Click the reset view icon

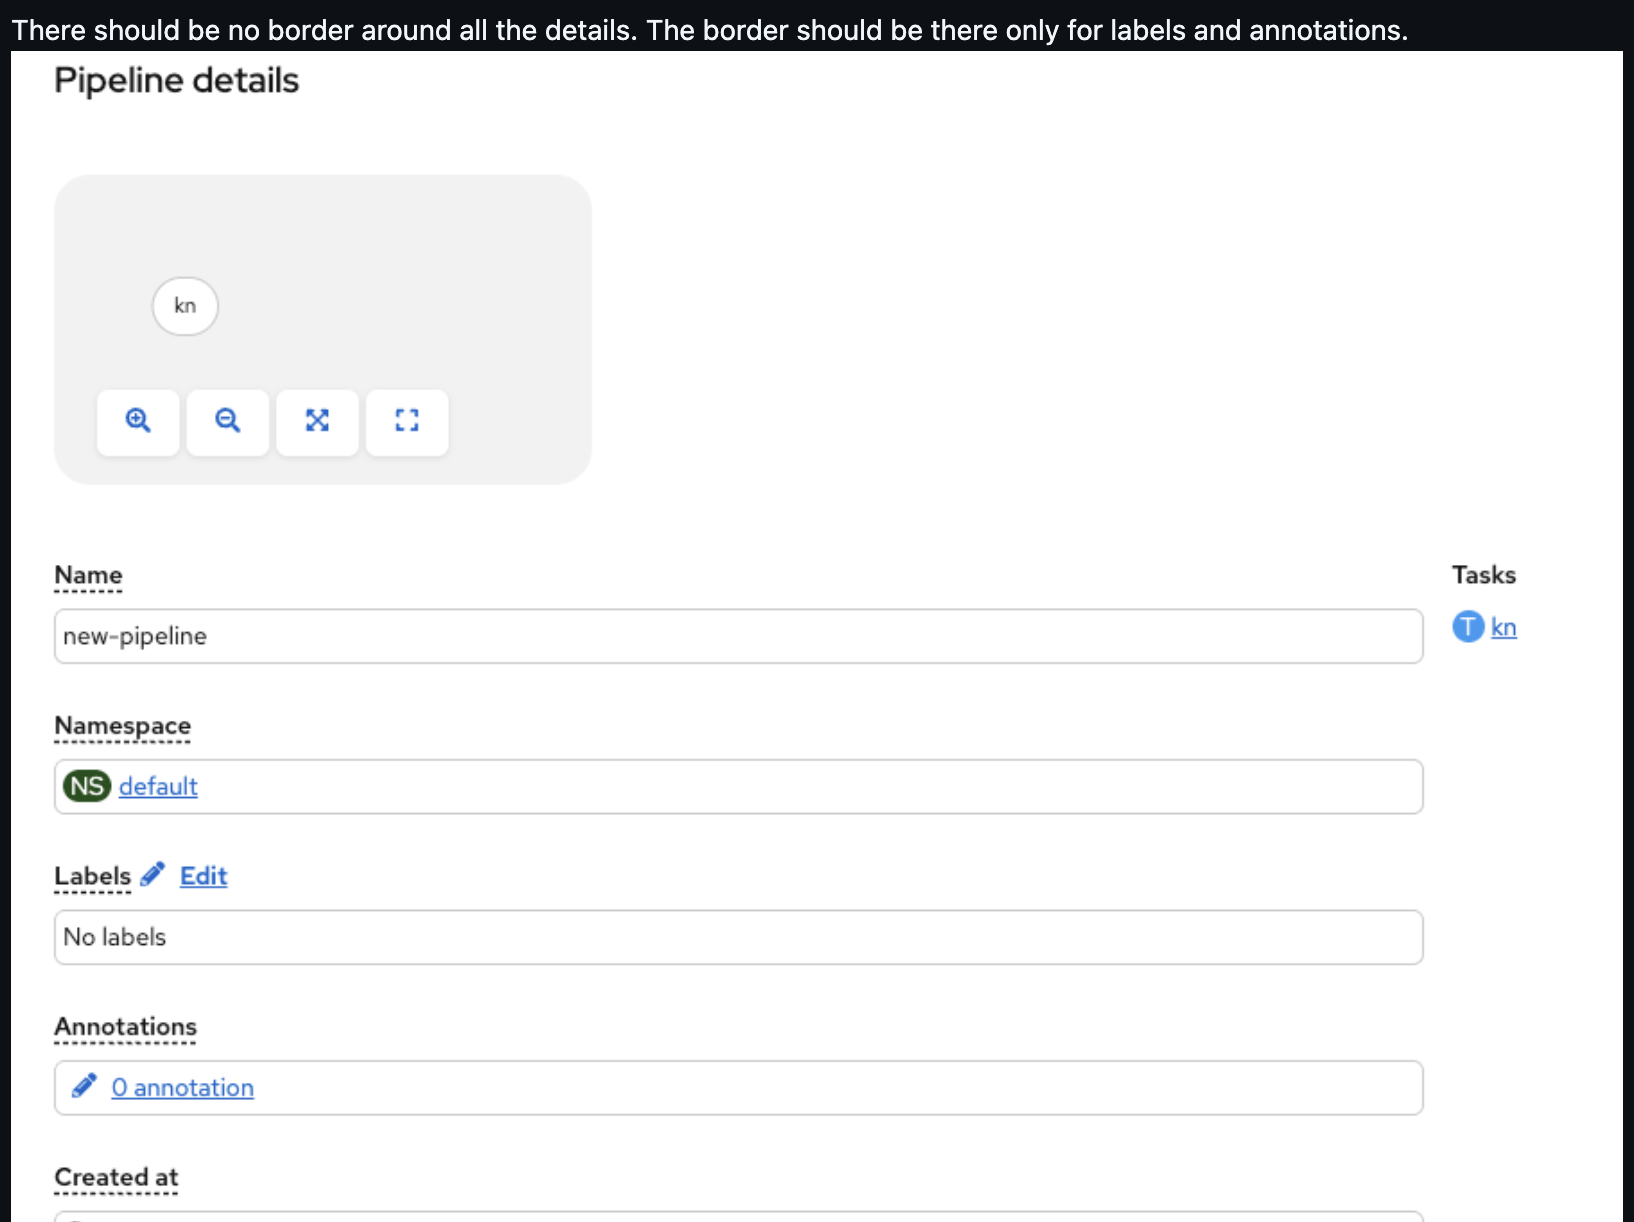click(407, 421)
